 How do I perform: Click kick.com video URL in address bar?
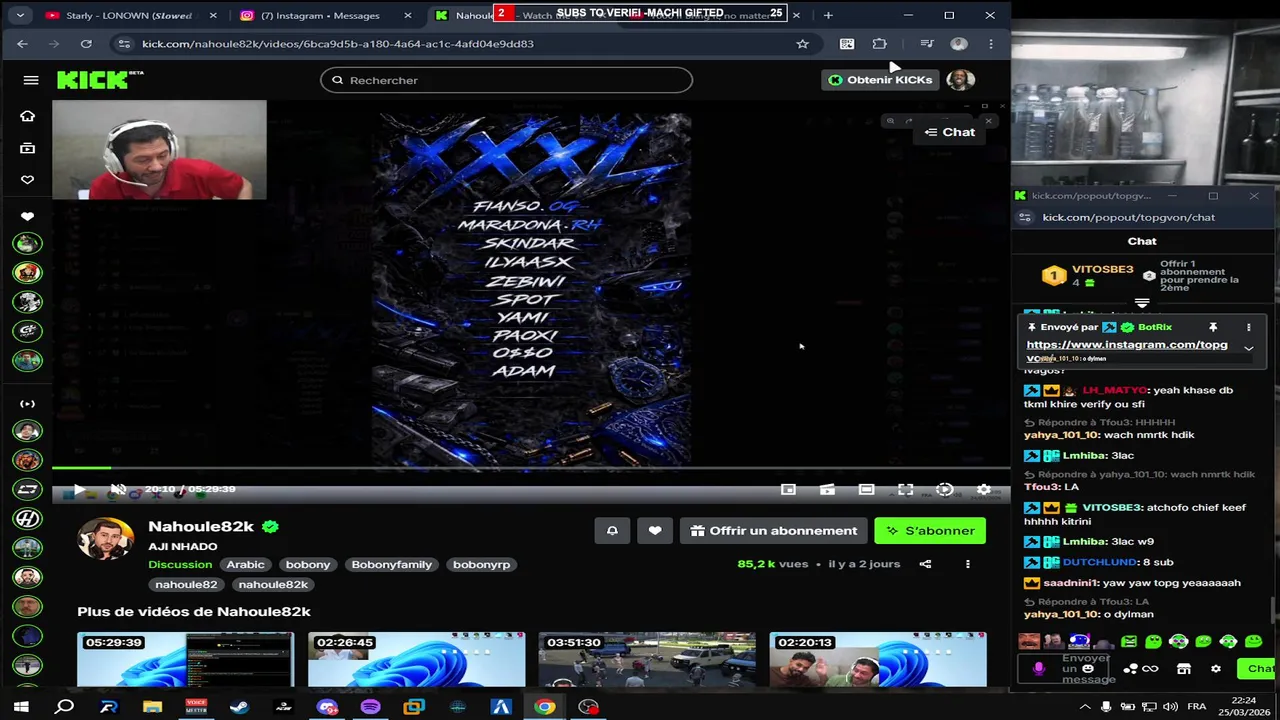(338, 44)
